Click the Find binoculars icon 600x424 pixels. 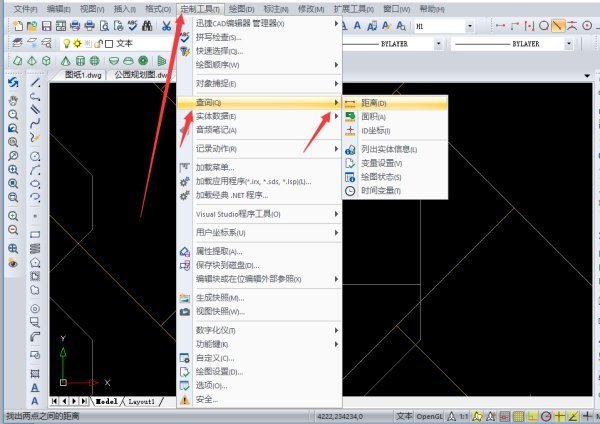point(147,26)
